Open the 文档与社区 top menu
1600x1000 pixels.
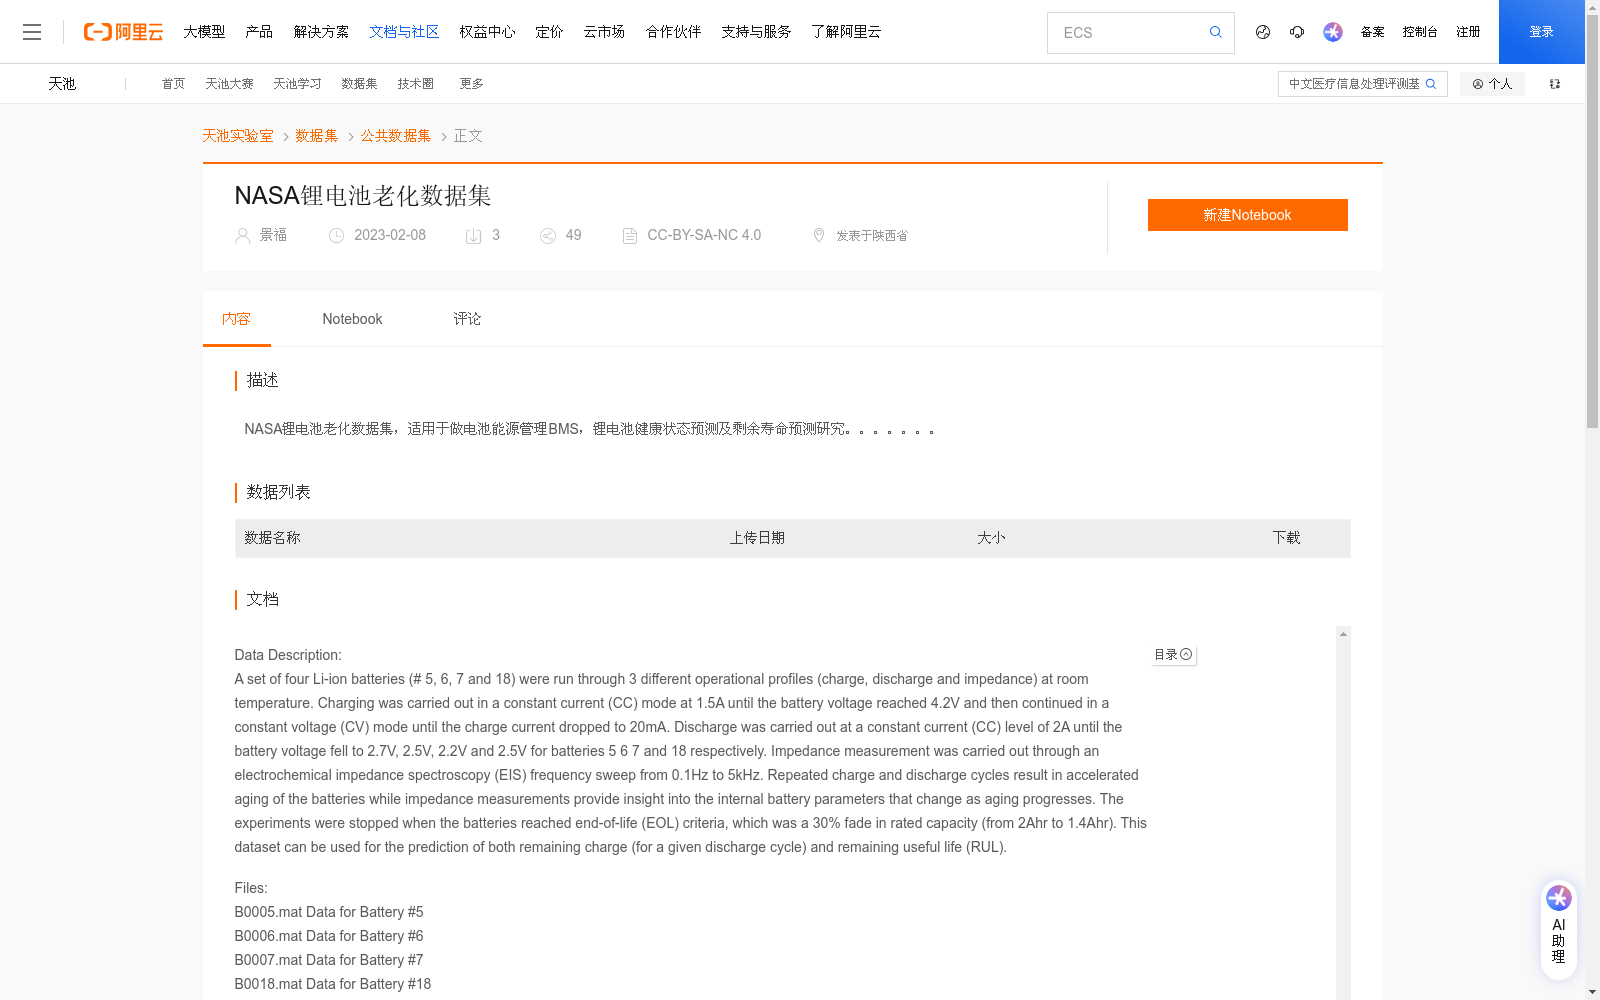coord(404,32)
